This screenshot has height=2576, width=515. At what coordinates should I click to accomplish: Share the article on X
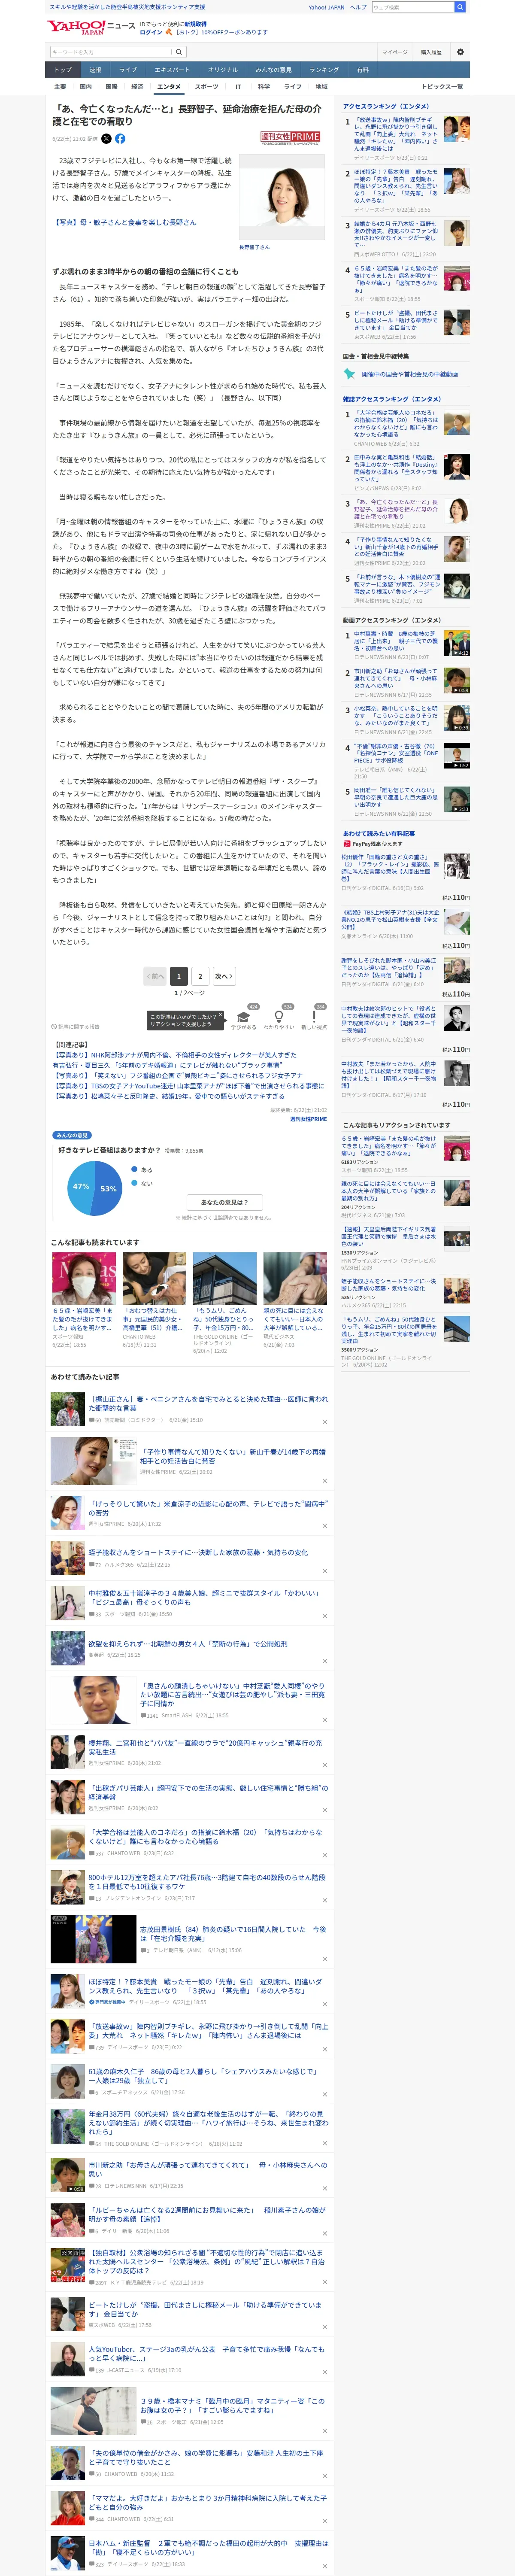(107, 139)
